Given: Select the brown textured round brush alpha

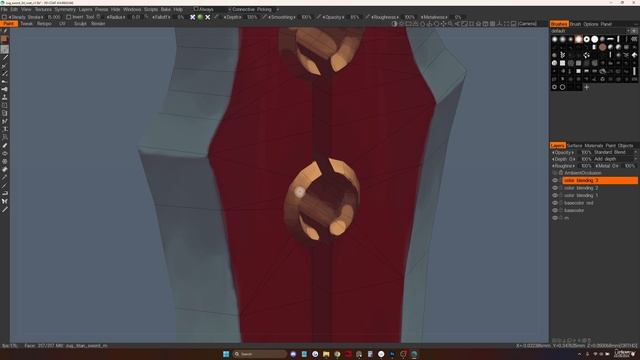Looking at the screenshot, I should pyautogui.click(x=602, y=47).
